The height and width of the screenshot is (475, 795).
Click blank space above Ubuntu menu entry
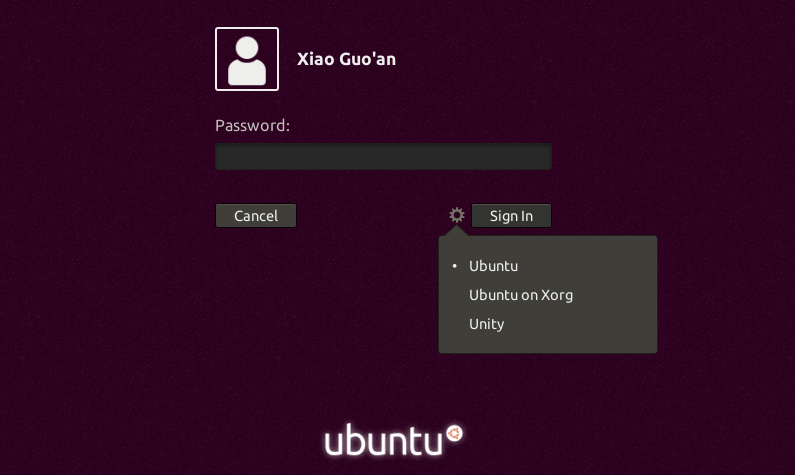coord(547,246)
